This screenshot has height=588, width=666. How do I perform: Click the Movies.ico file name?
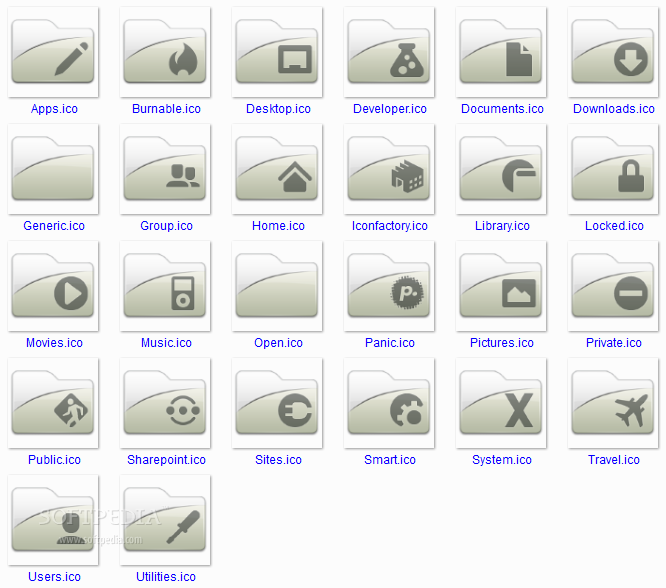[x=54, y=343]
